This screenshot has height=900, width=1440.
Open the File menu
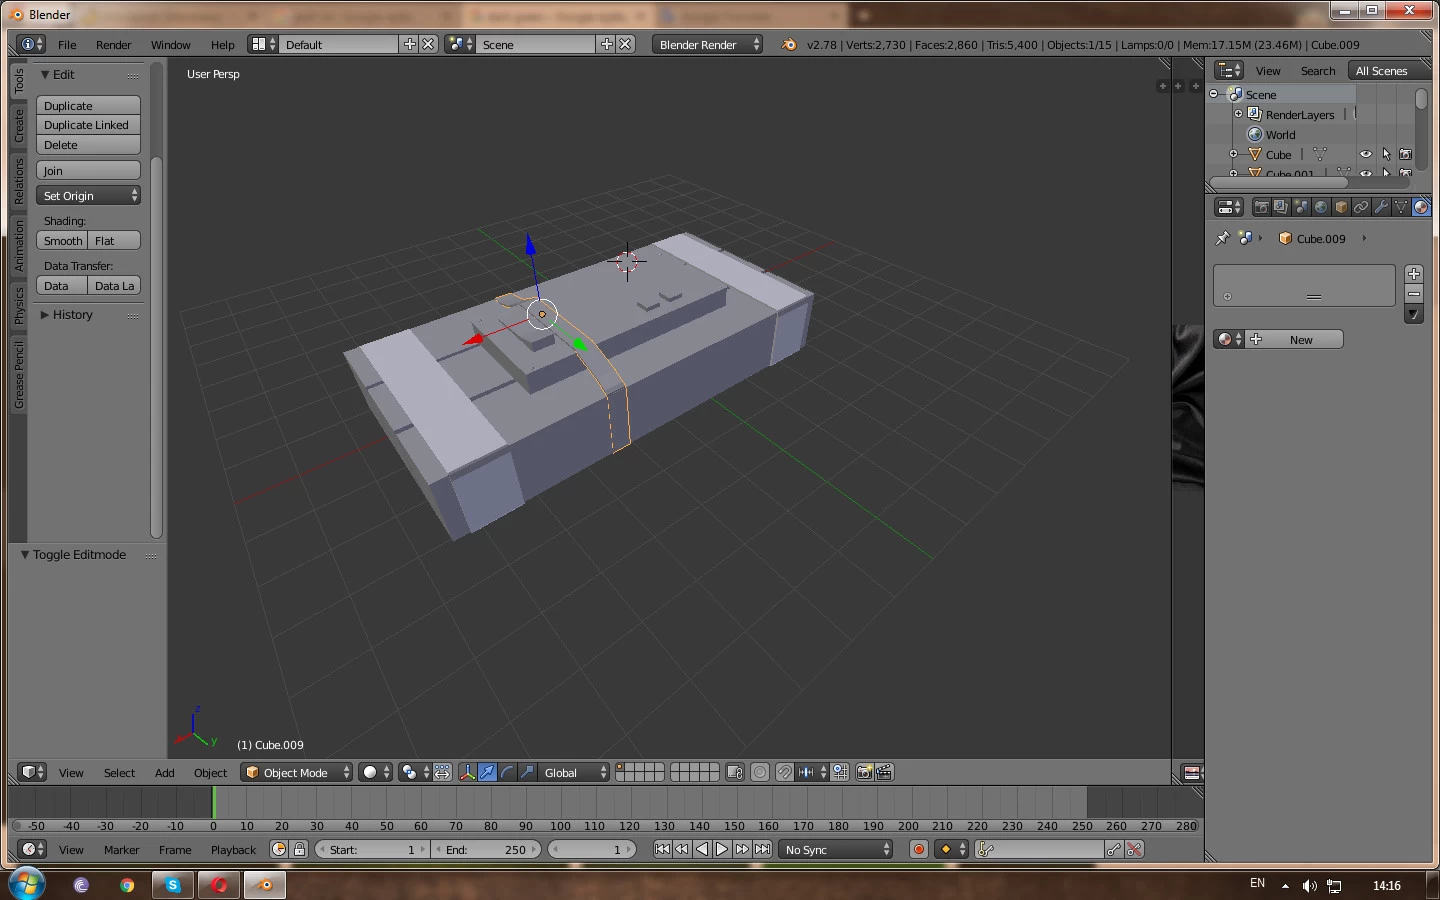click(x=67, y=44)
